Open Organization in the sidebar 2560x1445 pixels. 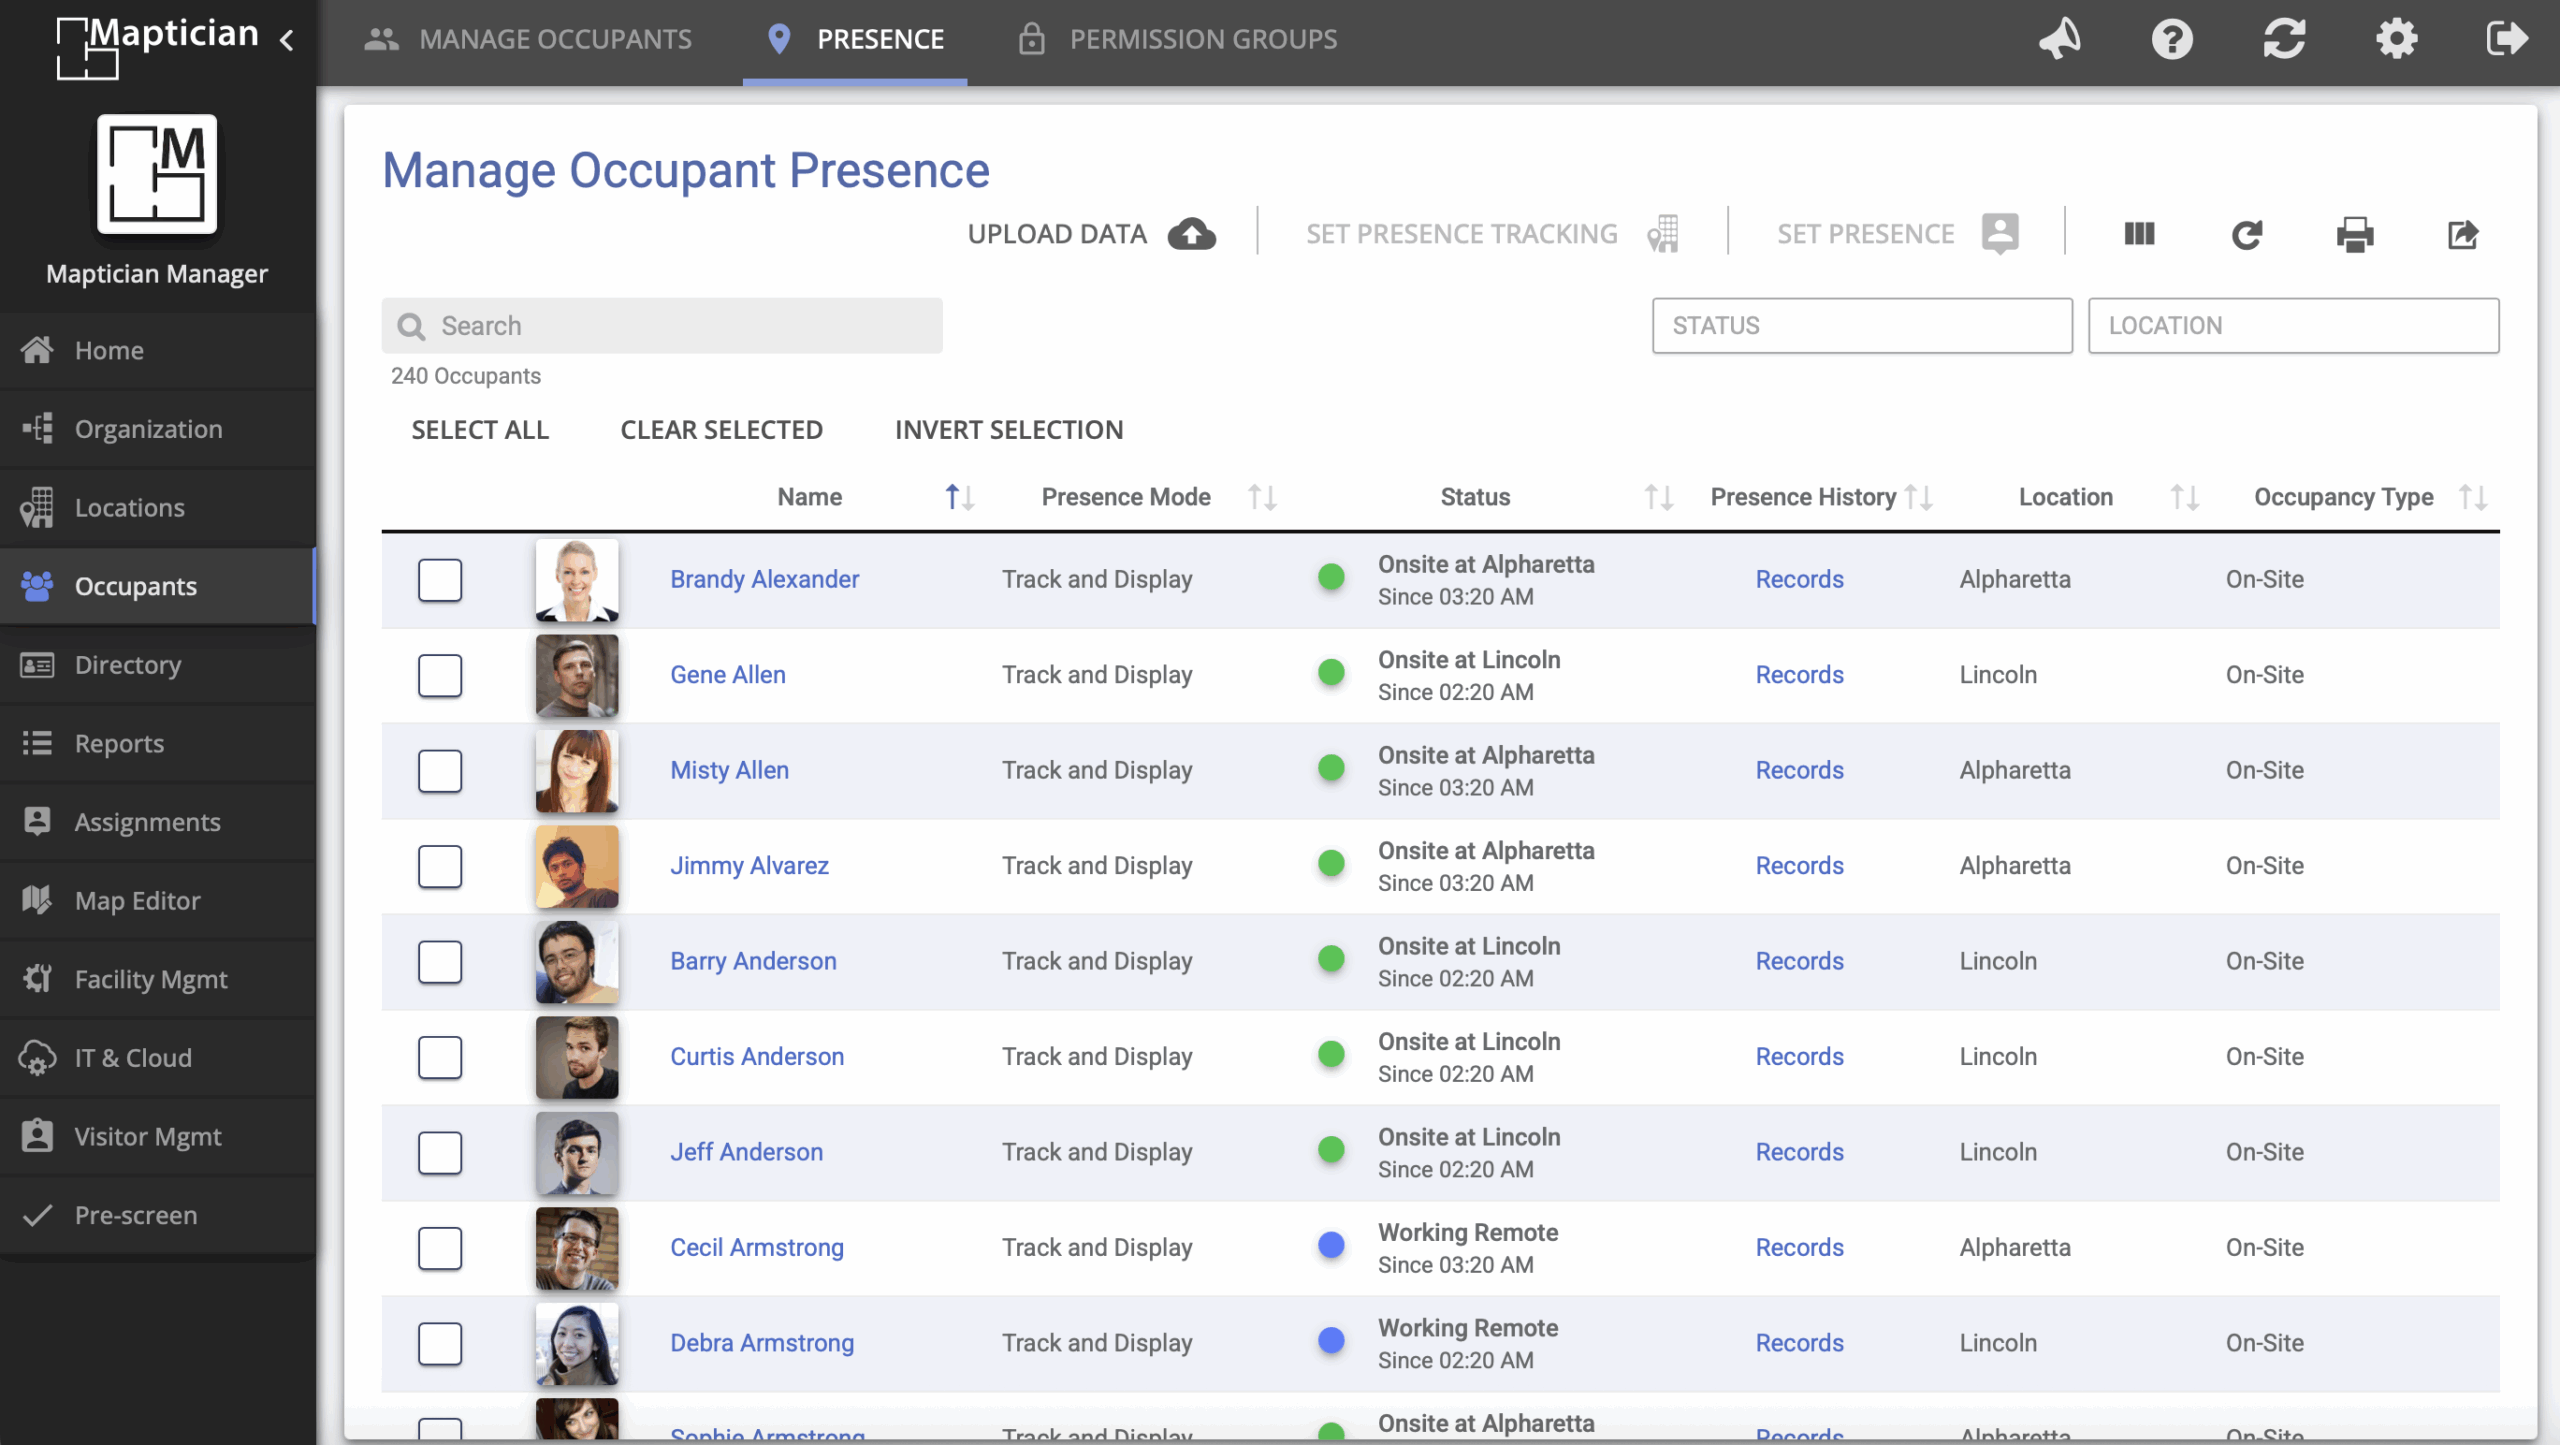tap(158, 429)
